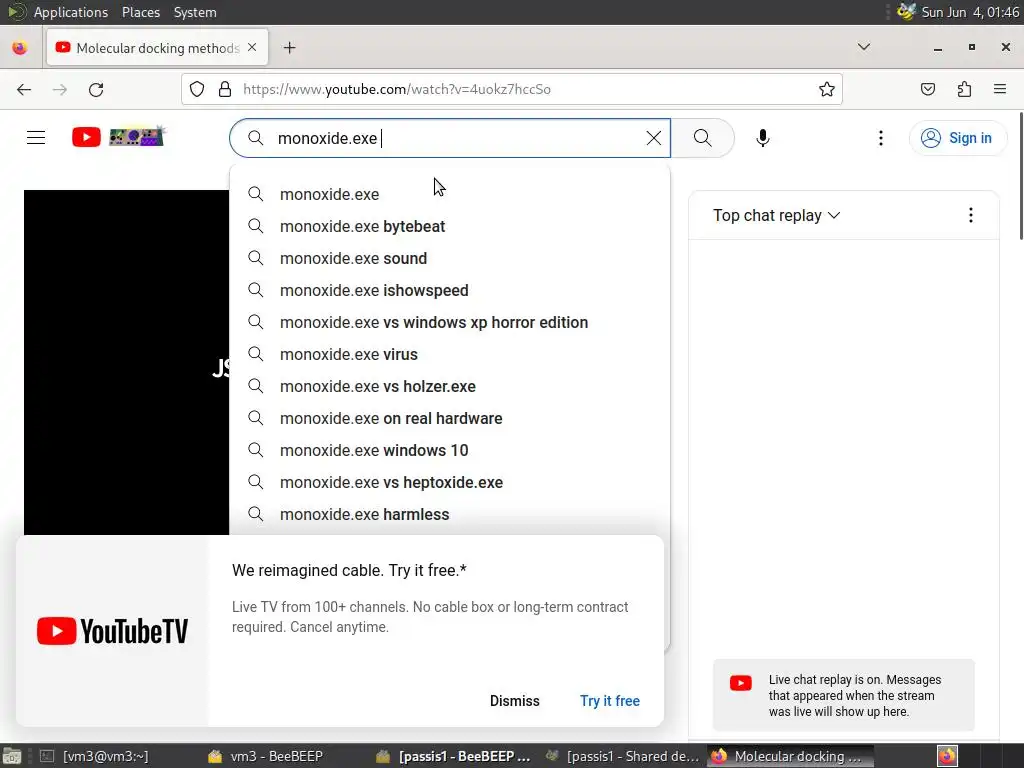Go back with the browser back arrow

coord(24,89)
